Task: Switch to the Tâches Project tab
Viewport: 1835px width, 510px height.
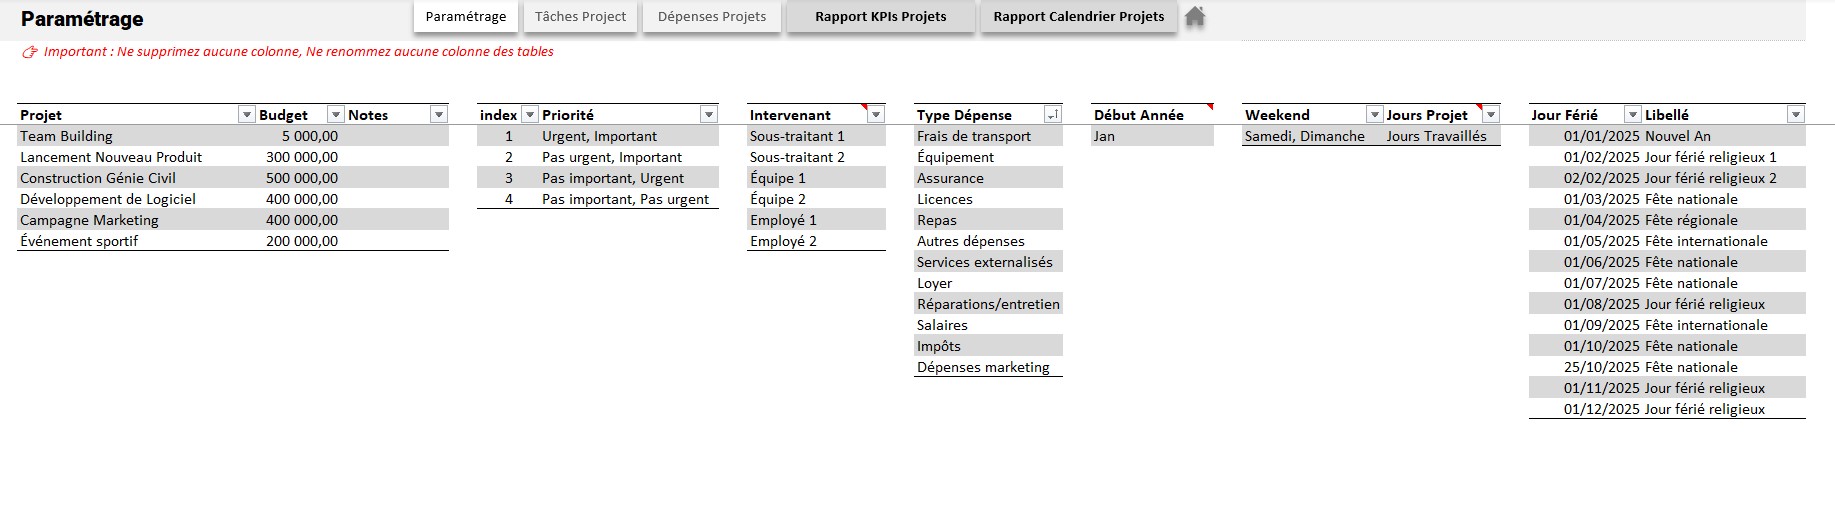Action: 580,17
